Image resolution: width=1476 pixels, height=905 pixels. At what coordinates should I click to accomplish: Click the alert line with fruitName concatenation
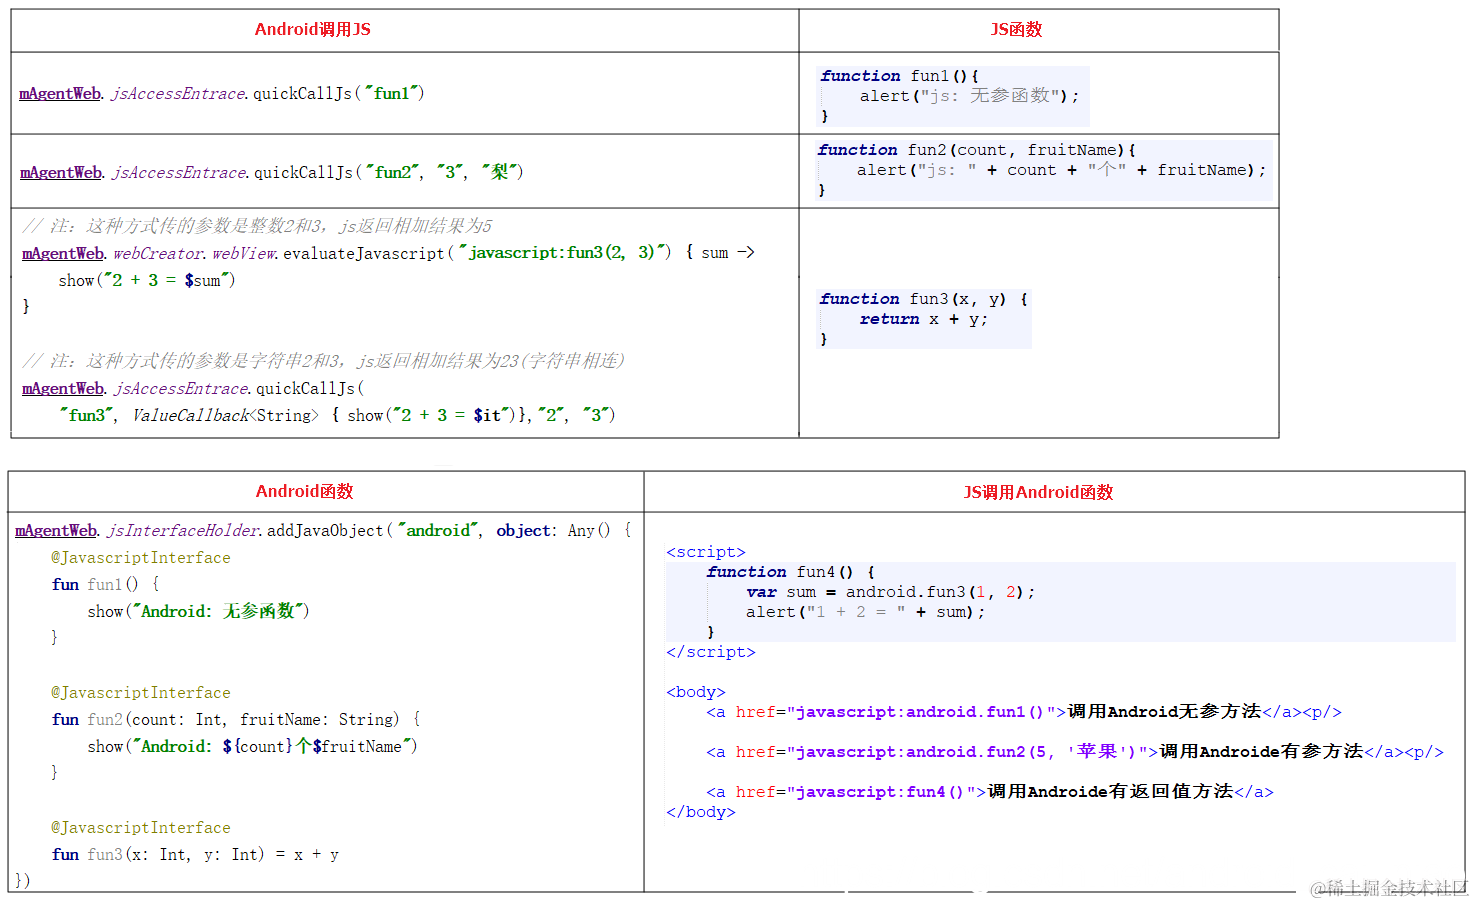(x=1061, y=170)
